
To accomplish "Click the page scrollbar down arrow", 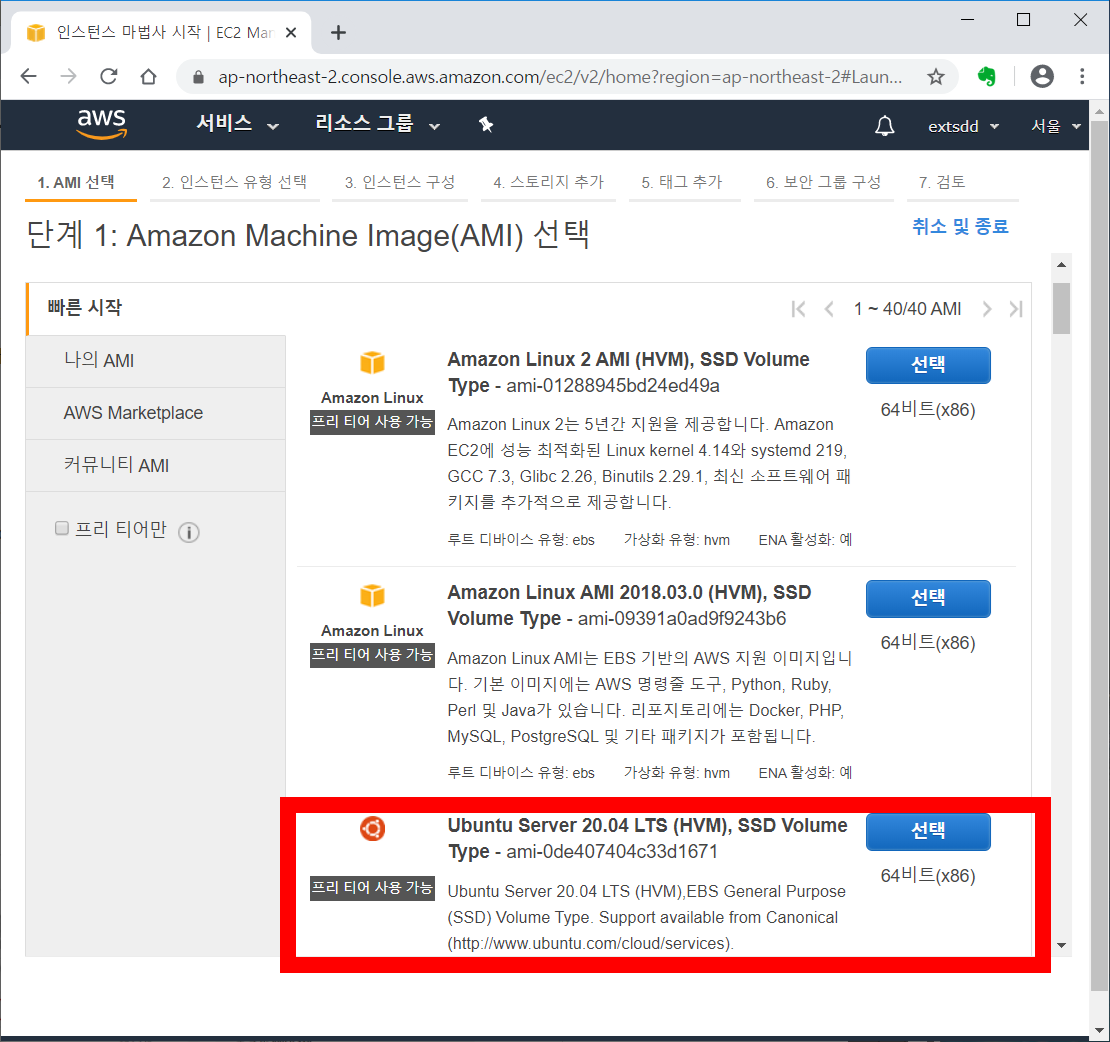I will tap(1099, 1031).
